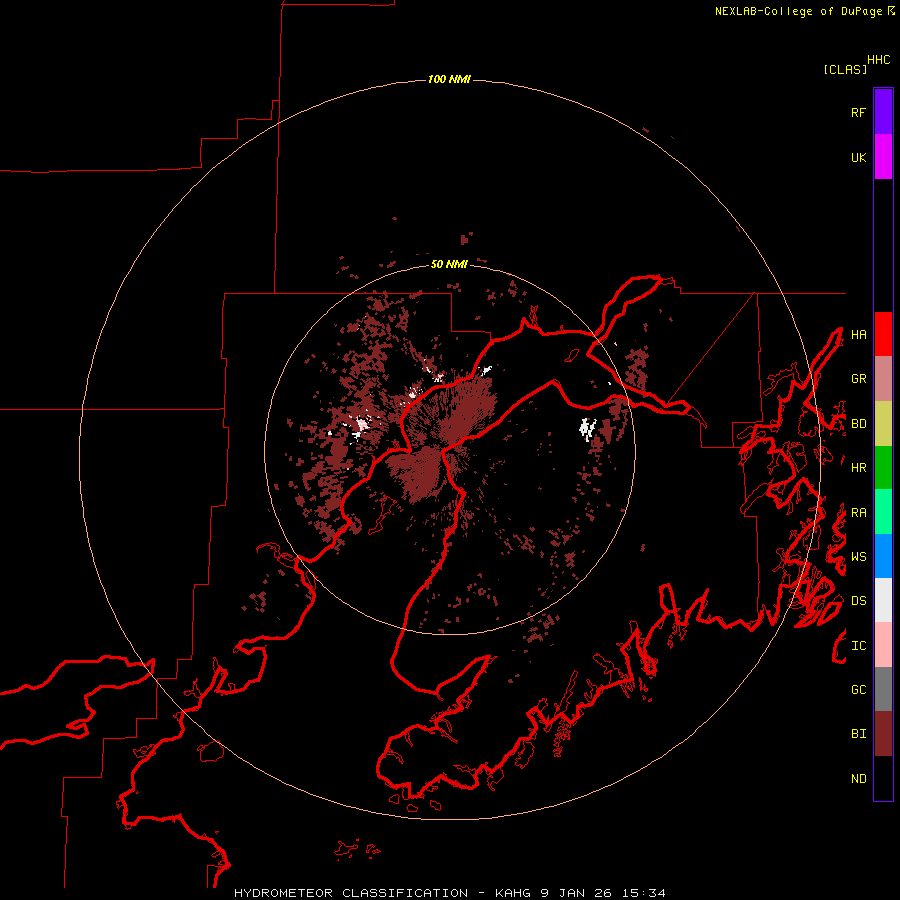Click the ND black legend swatch
Viewport: 900px width, 900px height.
pyautogui.click(x=883, y=778)
